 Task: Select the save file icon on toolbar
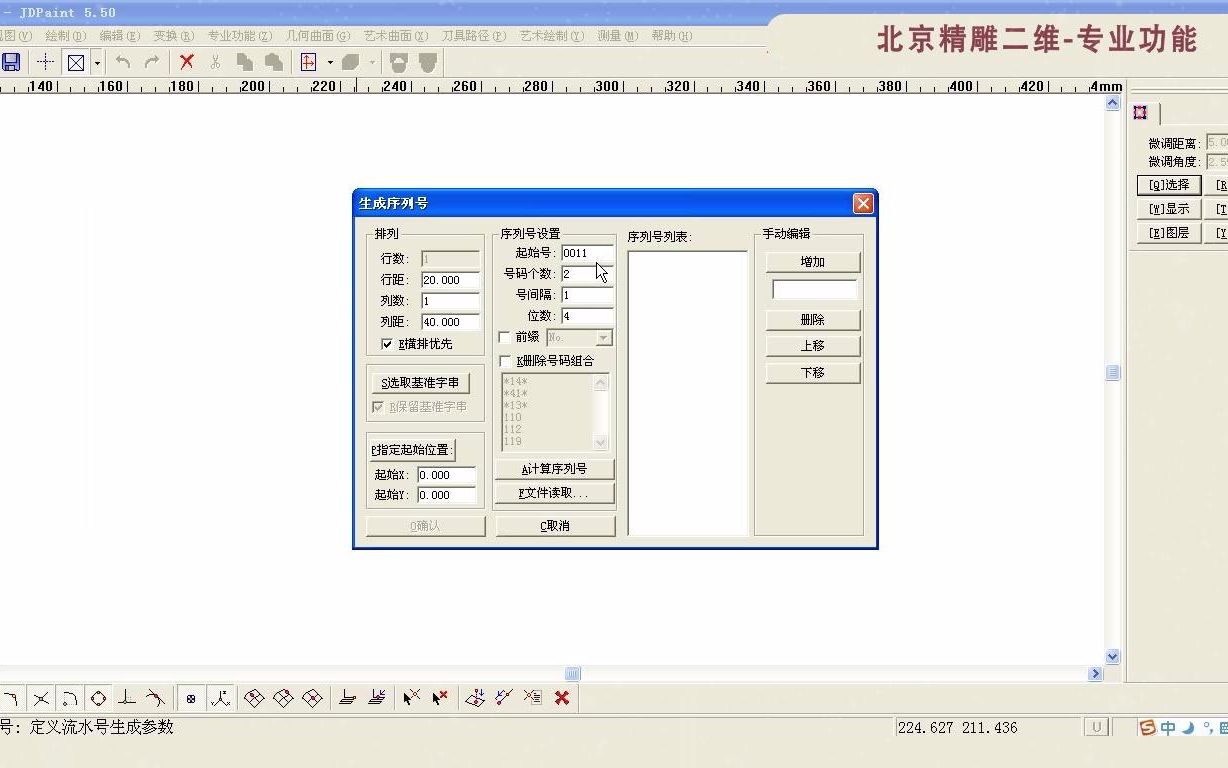pyautogui.click(x=11, y=62)
